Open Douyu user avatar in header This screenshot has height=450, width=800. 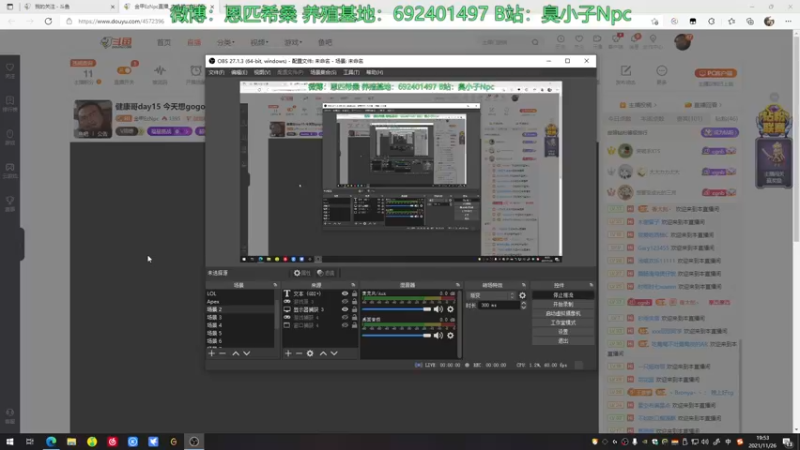[682, 42]
